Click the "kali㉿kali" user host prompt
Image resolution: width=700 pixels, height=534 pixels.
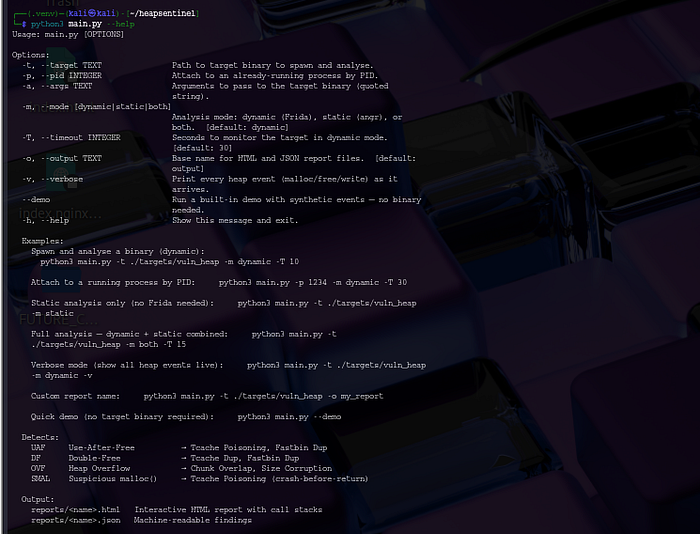[x=92, y=13]
